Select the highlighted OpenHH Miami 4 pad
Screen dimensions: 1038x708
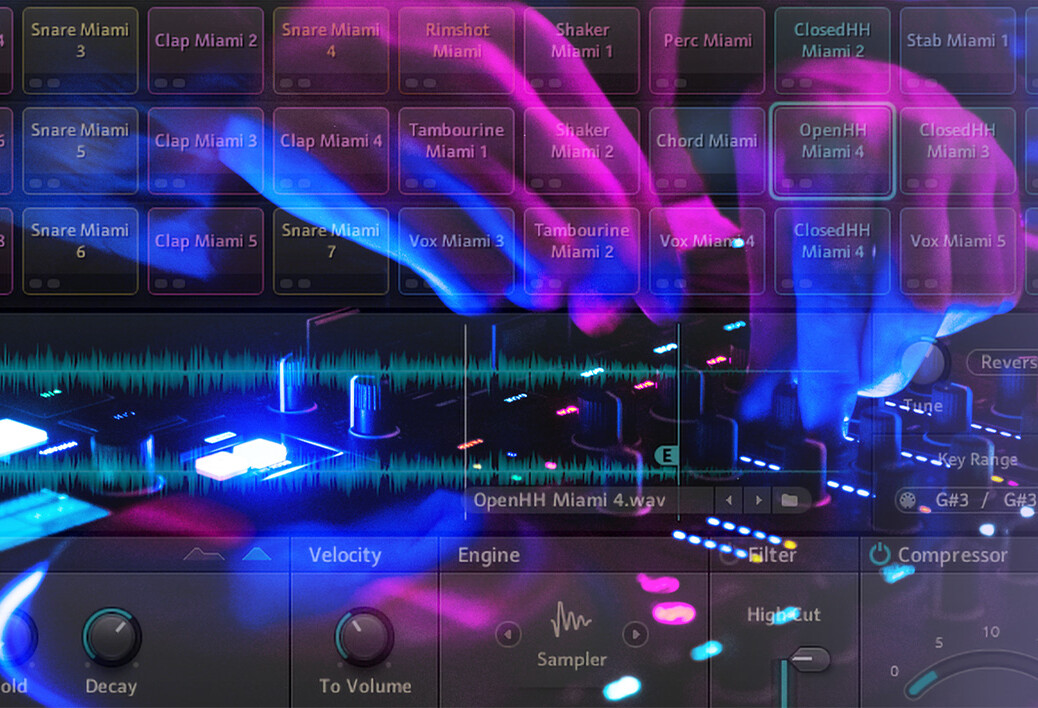[x=832, y=151]
